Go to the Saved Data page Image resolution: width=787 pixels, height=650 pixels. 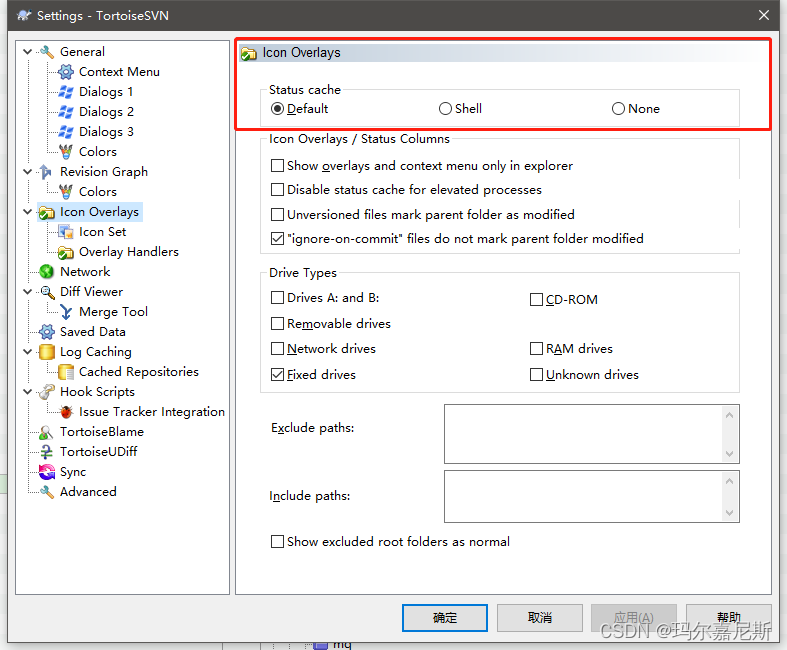click(92, 332)
